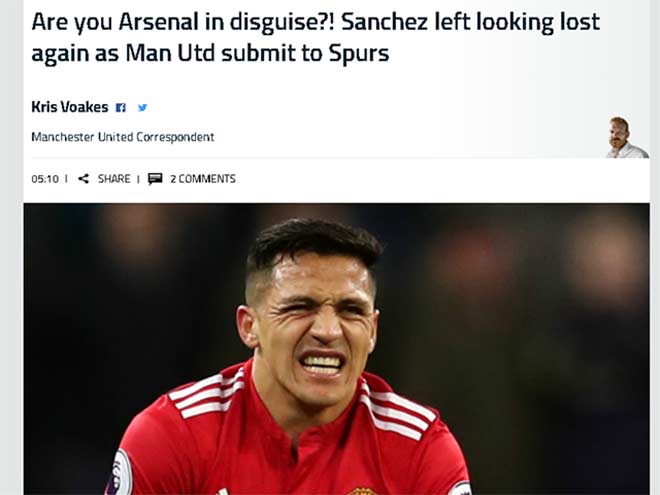
Task: Click the author's avatar photo
Action: tap(623, 137)
